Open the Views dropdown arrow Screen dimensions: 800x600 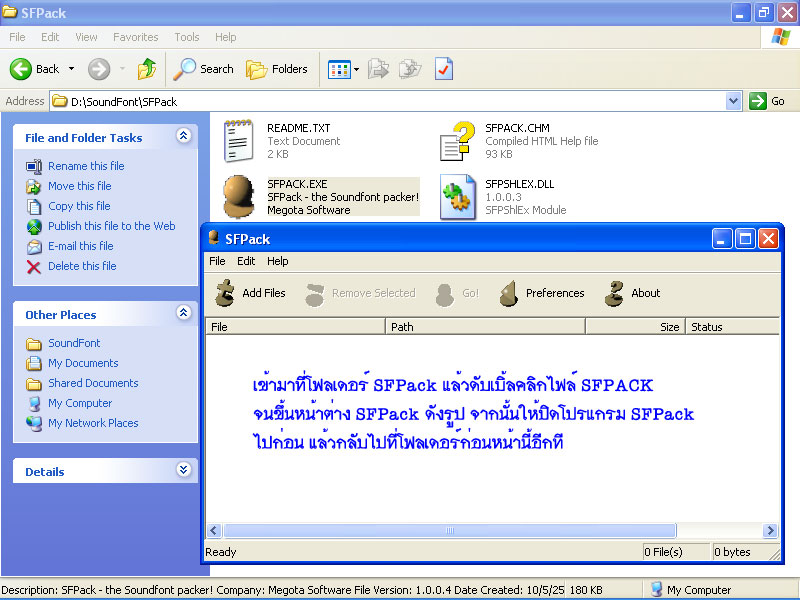point(356,69)
